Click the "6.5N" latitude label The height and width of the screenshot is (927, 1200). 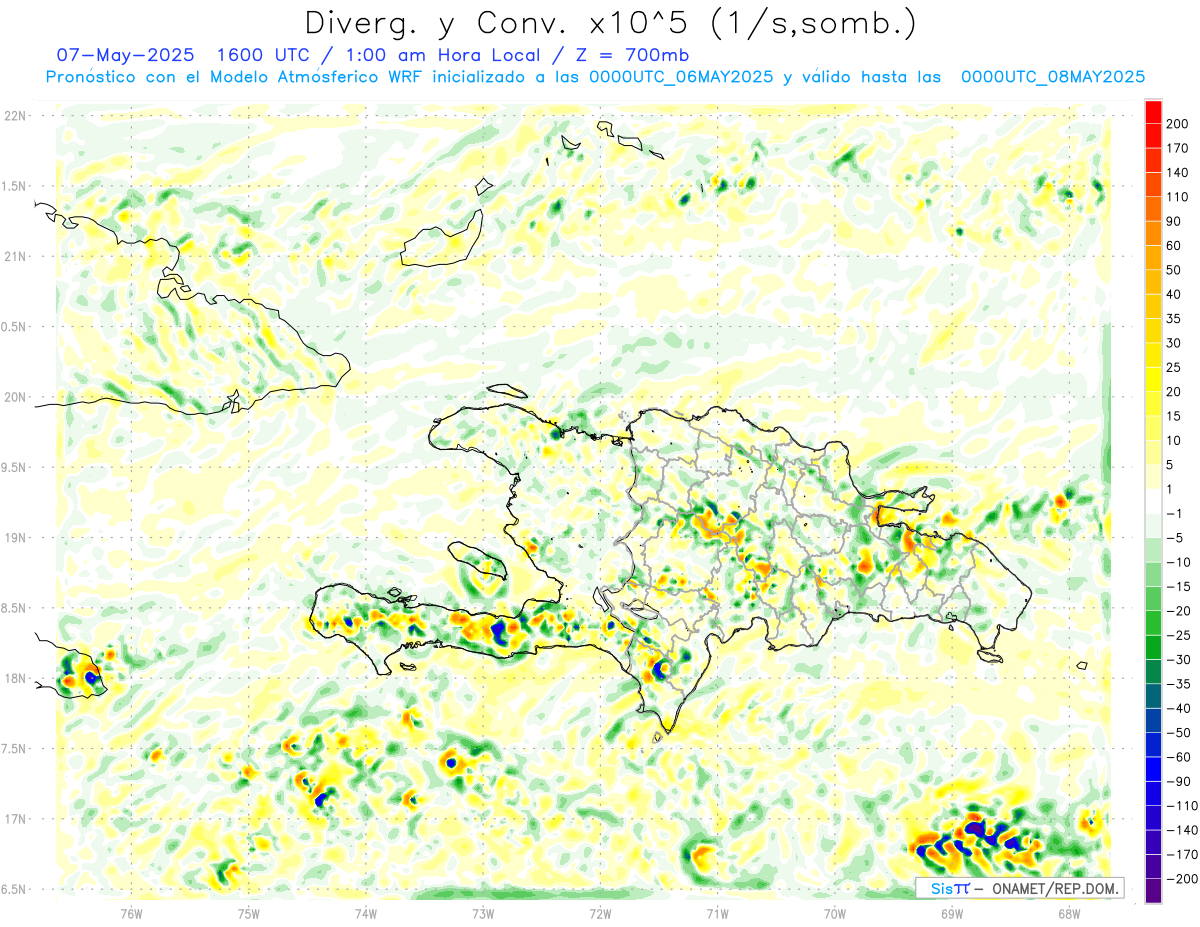[15, 889]
